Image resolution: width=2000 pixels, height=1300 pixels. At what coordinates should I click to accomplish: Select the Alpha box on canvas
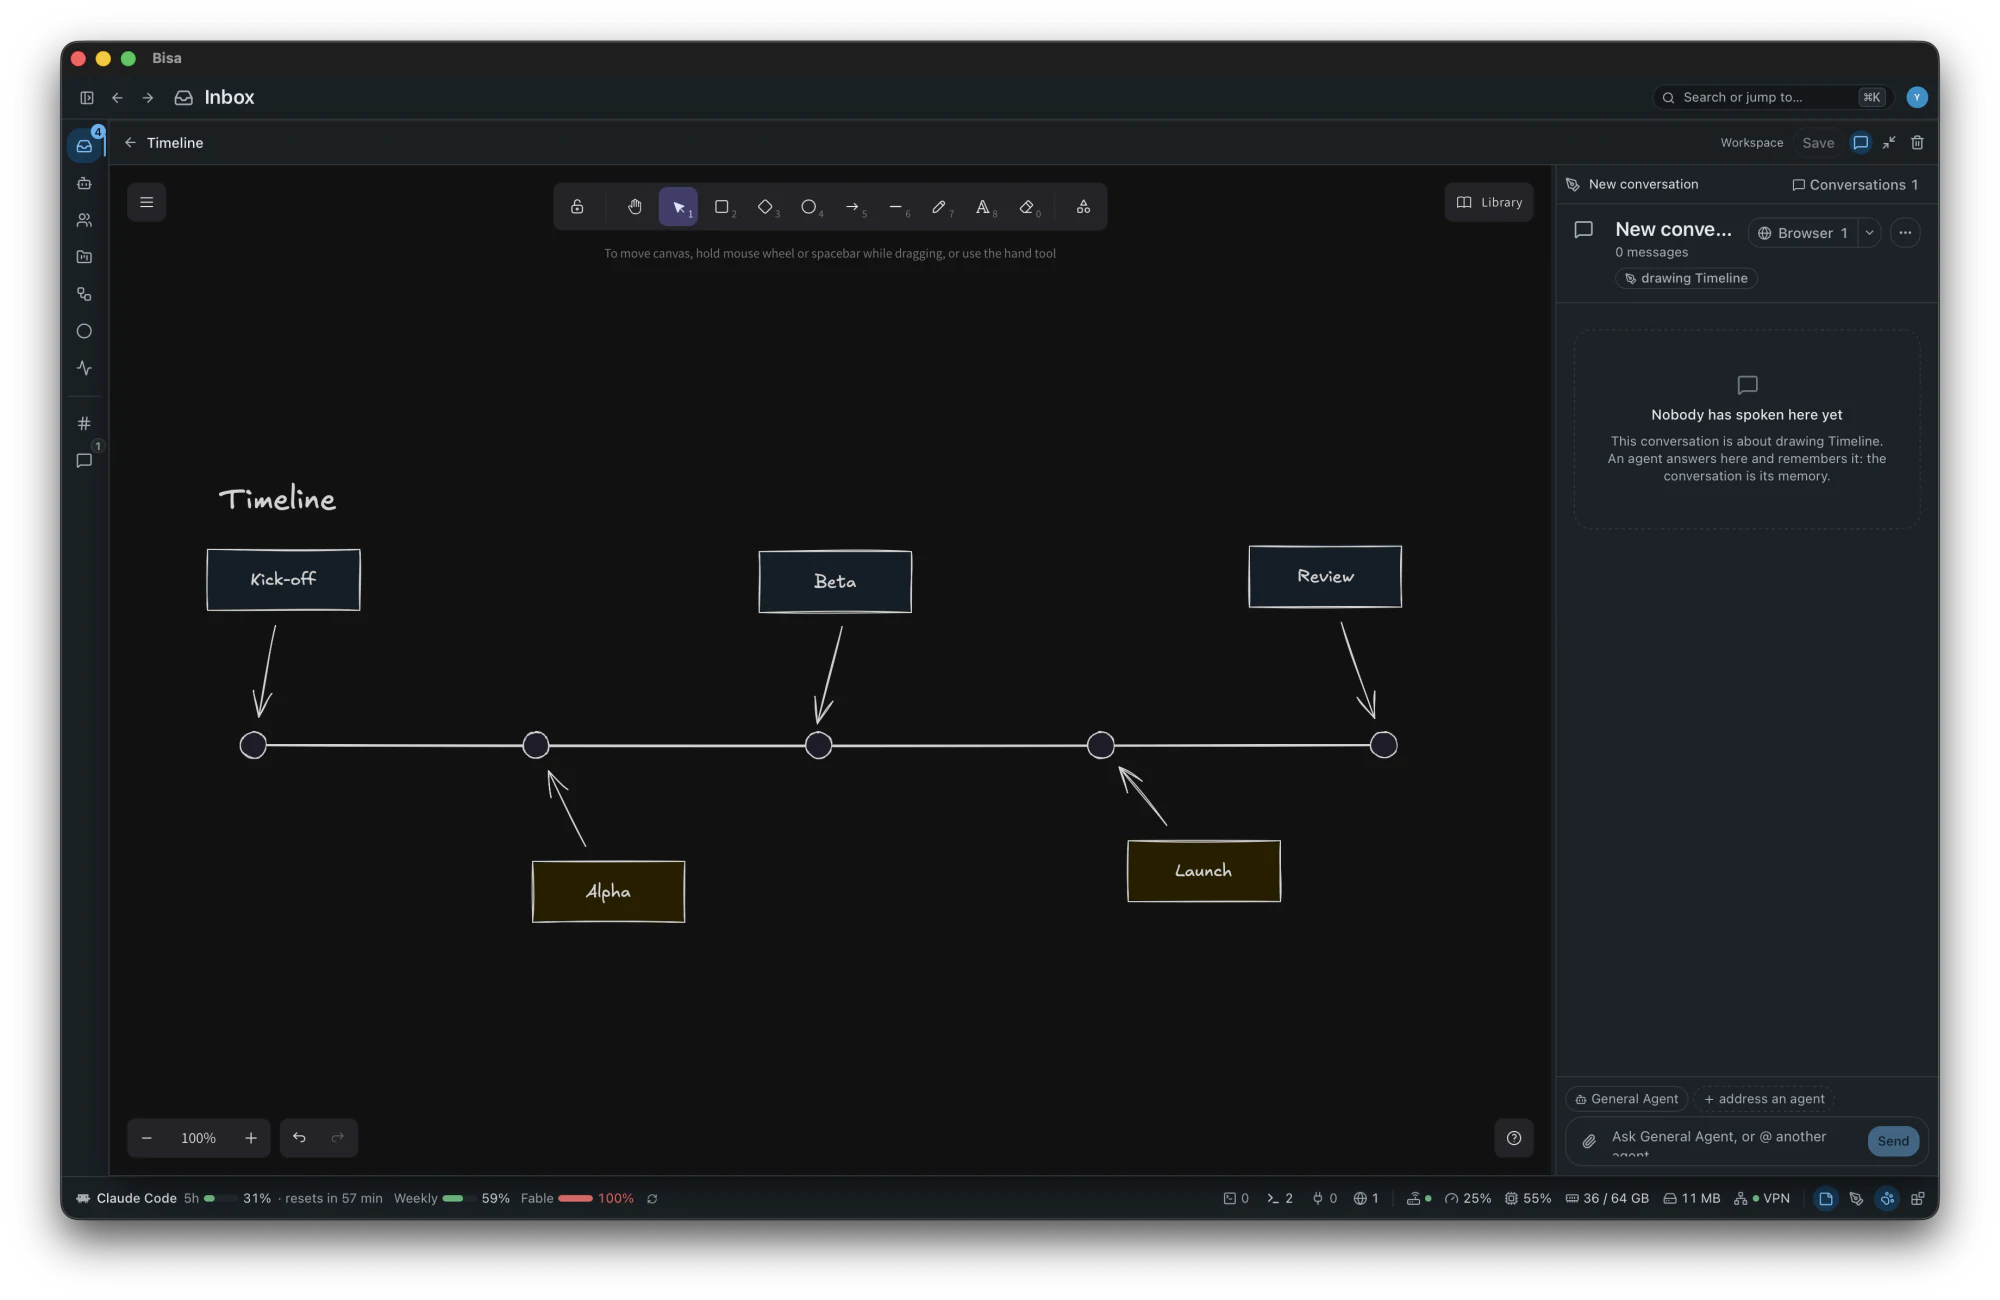(608, 892)
